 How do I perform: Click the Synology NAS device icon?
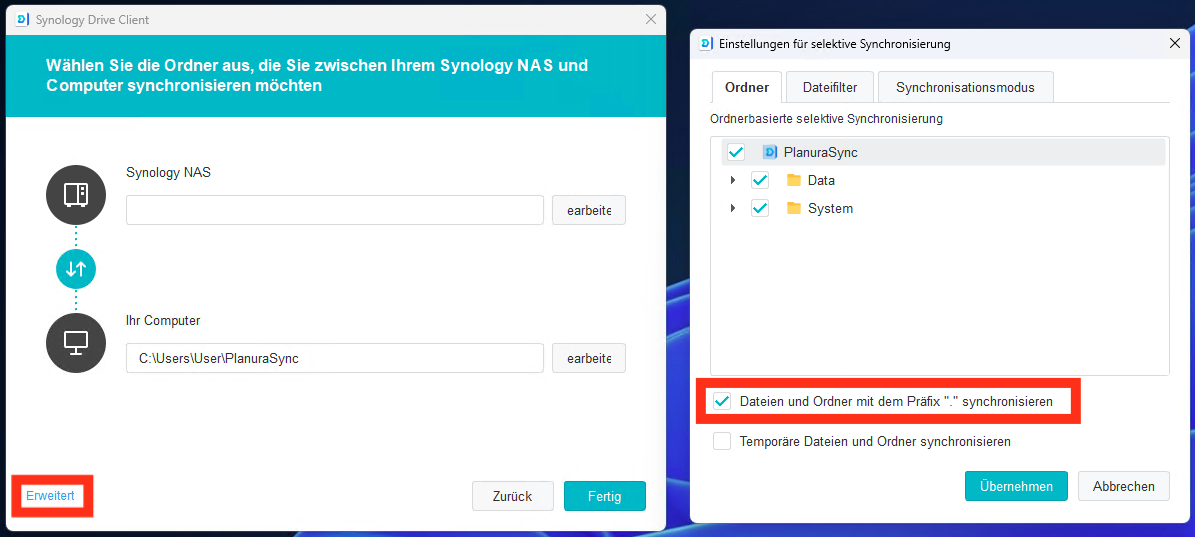pos(76,195)
